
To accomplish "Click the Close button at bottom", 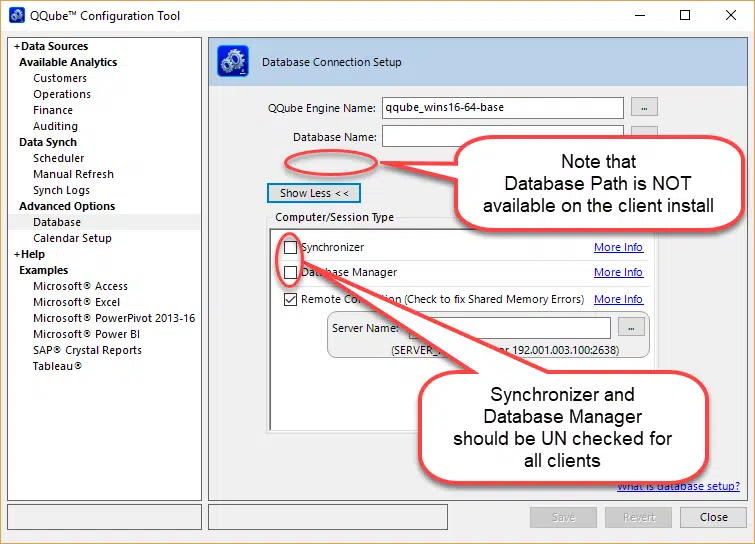I will (713, 517).
